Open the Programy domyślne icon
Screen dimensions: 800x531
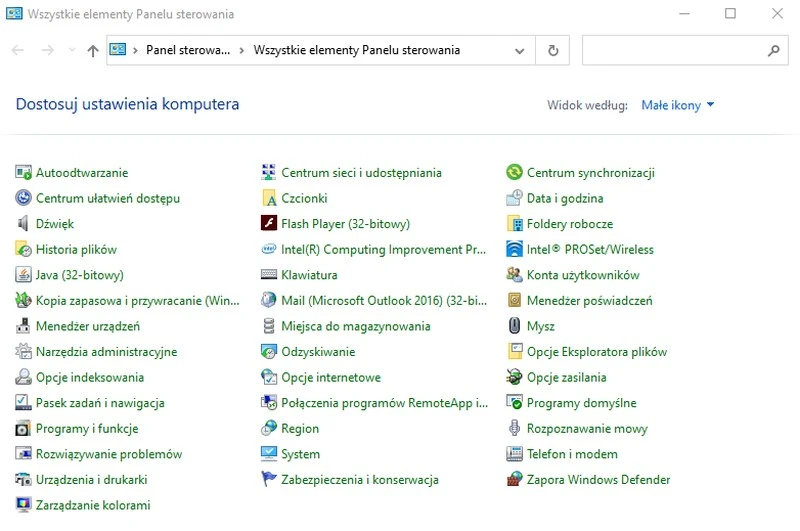[514, 402]
